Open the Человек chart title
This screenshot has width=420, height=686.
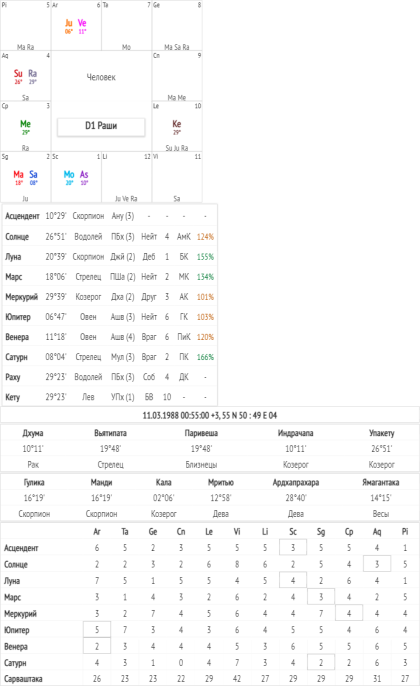(x=101, y=77)
